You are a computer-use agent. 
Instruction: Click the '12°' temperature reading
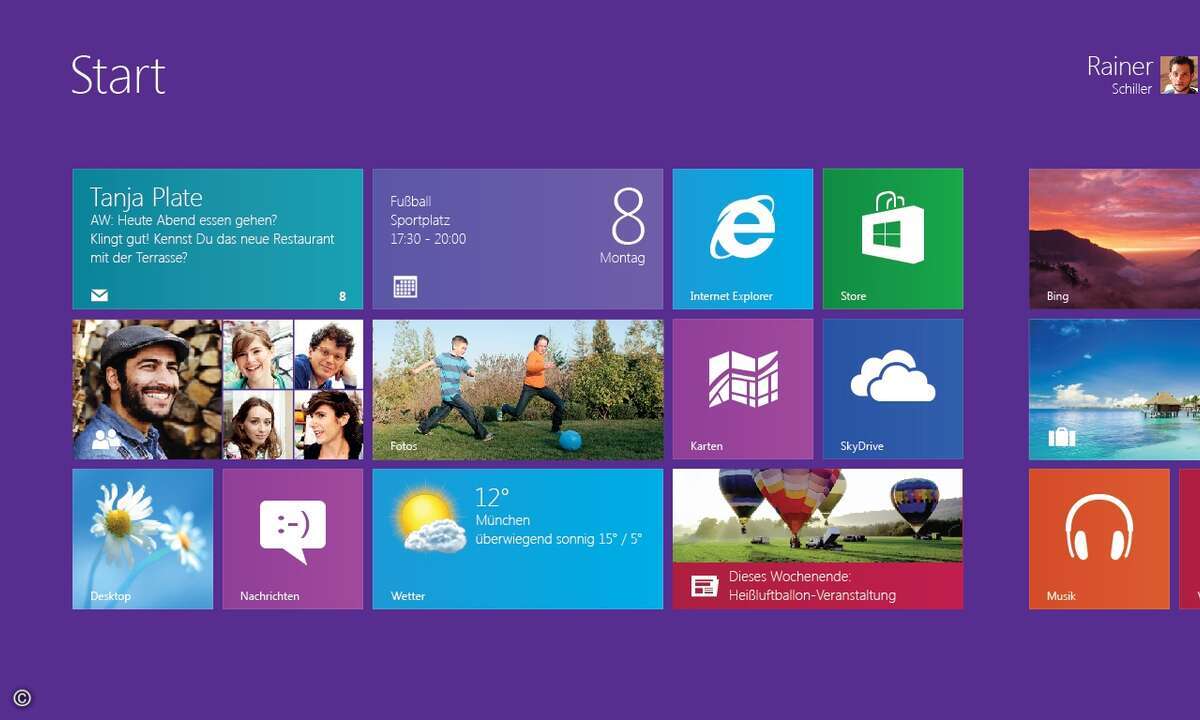492,497
